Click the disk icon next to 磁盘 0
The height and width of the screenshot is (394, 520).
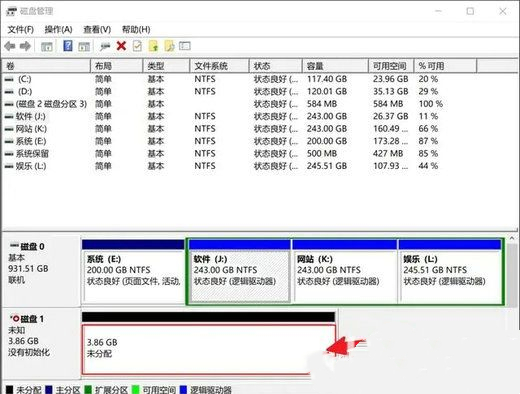(x=14, y=246)
